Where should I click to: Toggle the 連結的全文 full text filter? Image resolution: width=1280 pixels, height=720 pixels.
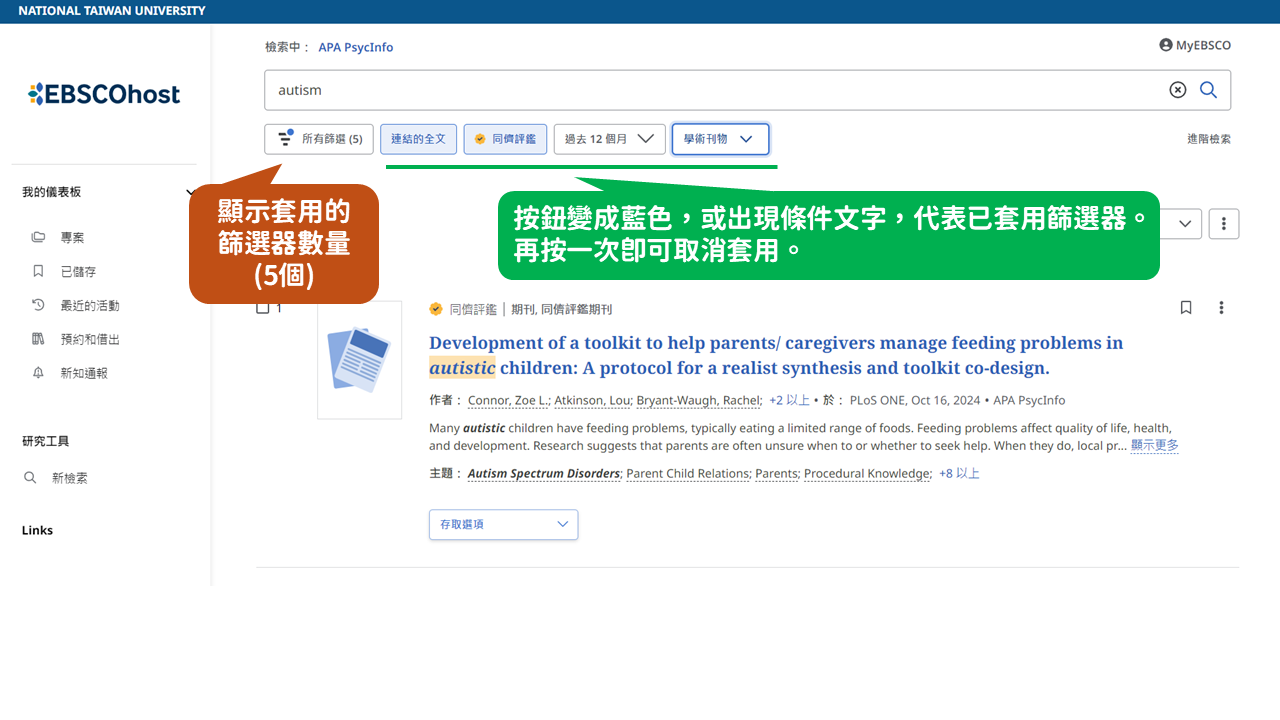[418, 139]
